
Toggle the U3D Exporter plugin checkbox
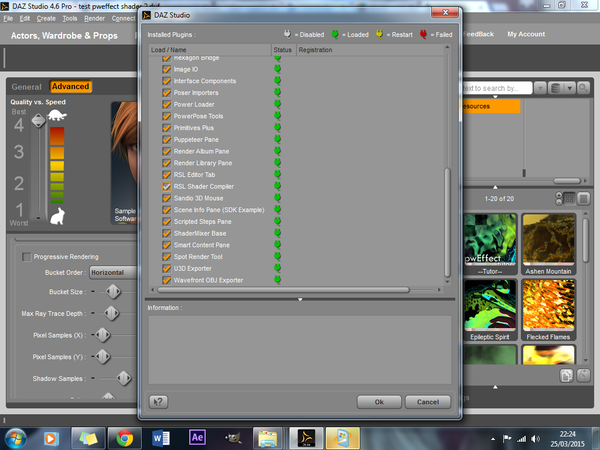(x=166, y=268)
